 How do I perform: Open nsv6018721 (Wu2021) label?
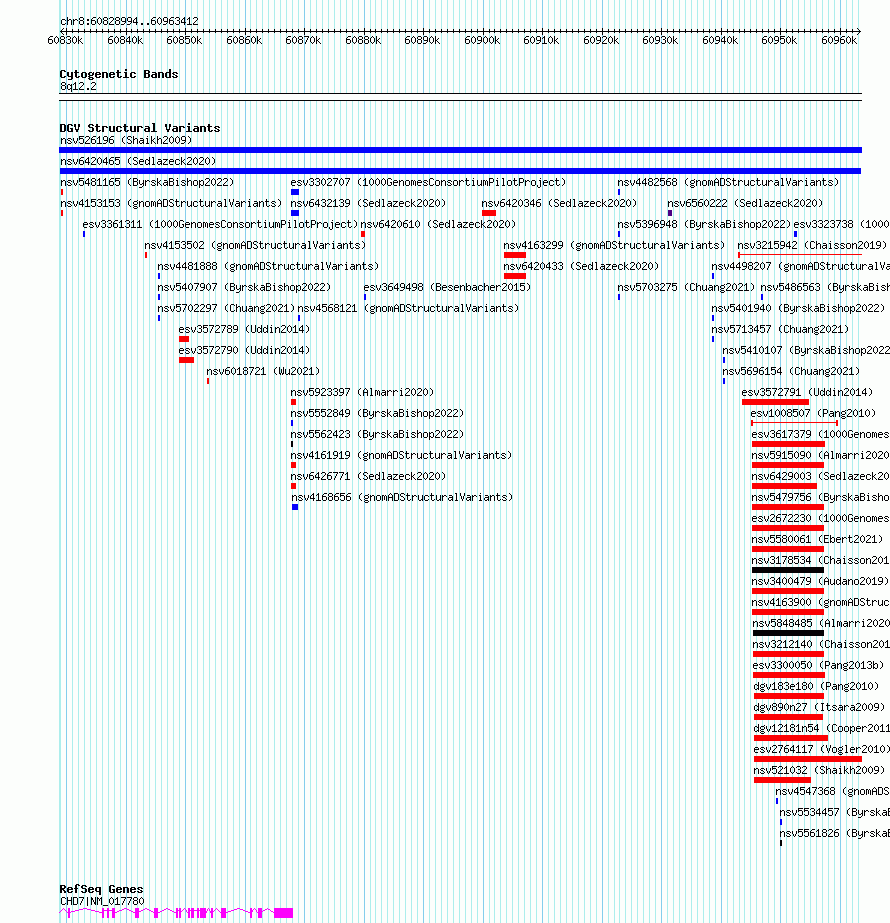tap(263, 371)
